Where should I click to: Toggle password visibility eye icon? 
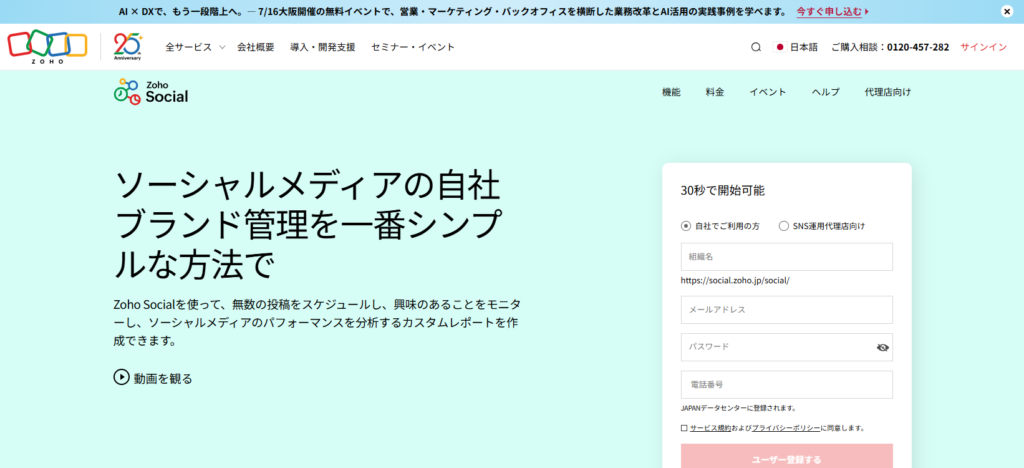click(882, 347)
